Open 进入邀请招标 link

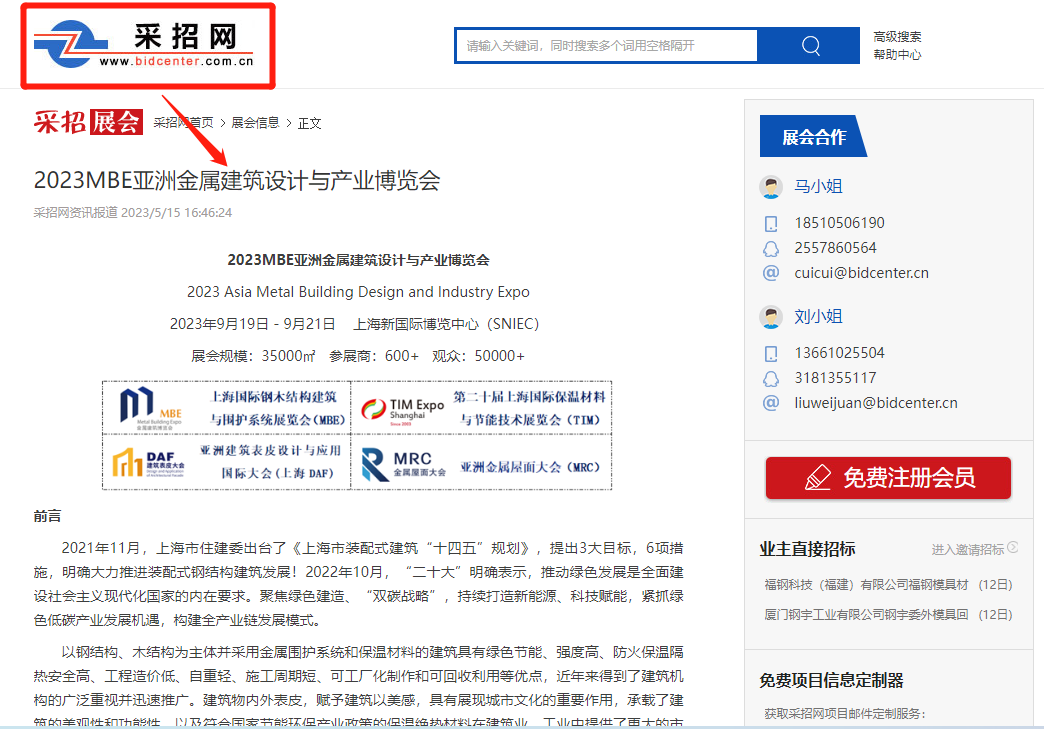pyautogui.click(x=967, y=549)
